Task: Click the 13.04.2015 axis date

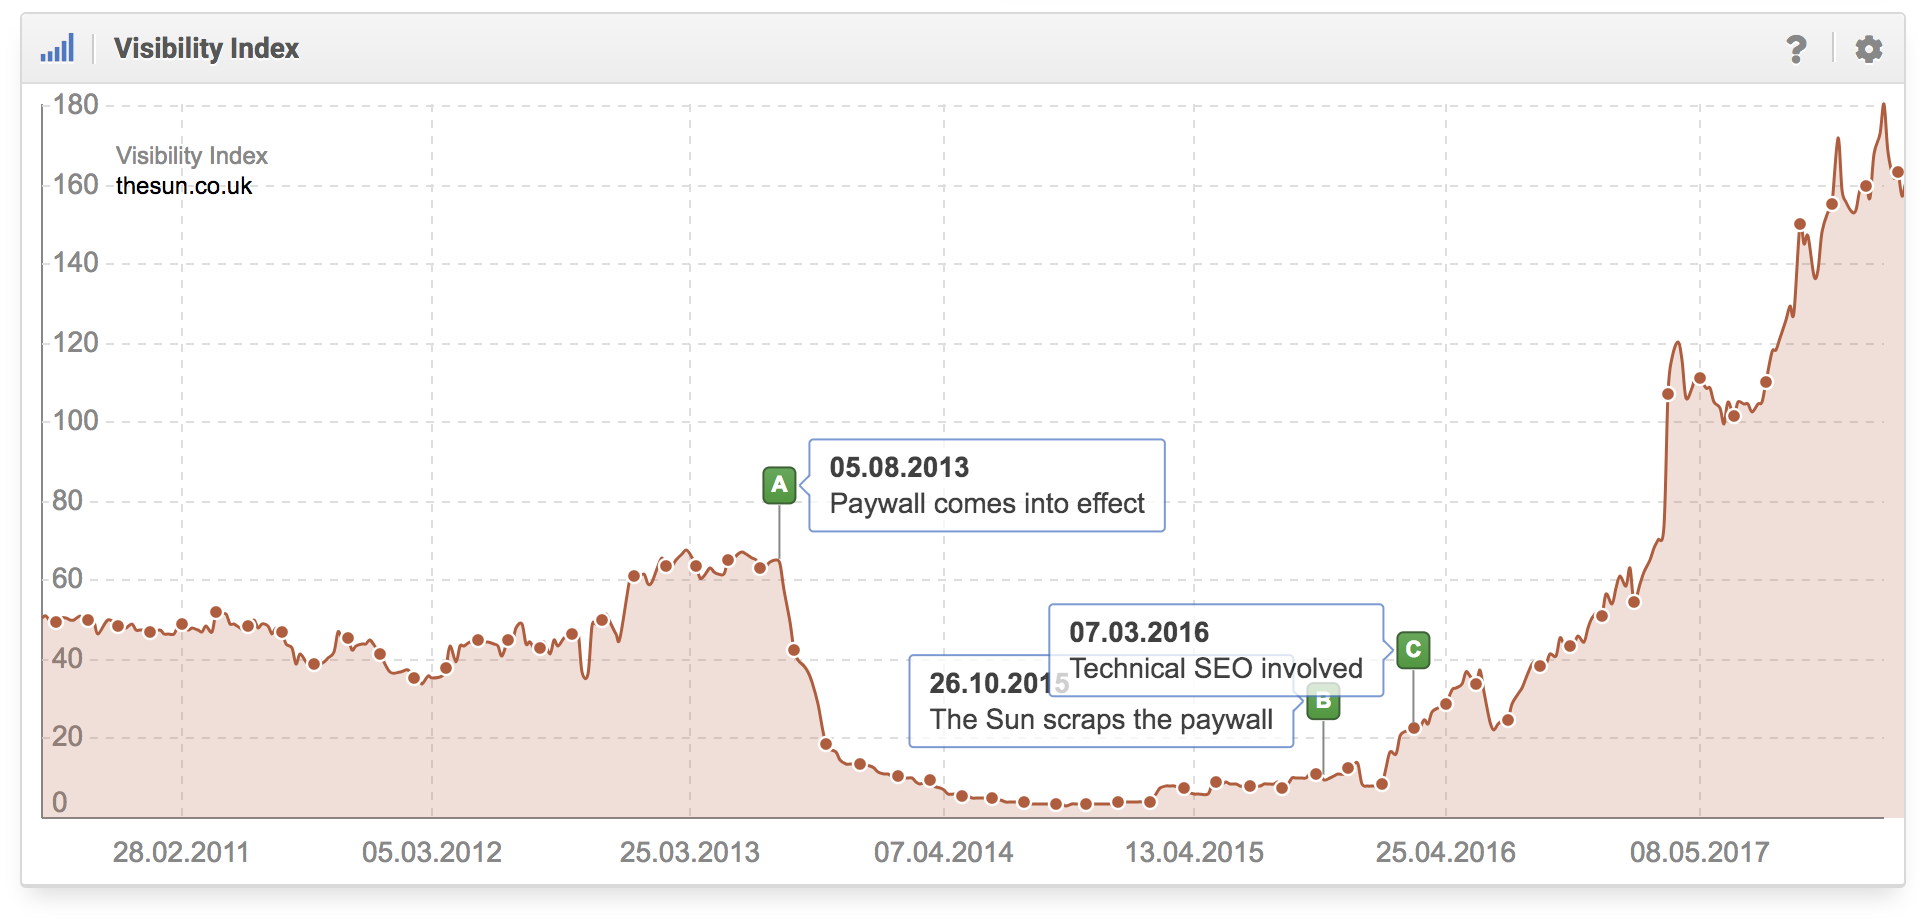Action: 1195,852
